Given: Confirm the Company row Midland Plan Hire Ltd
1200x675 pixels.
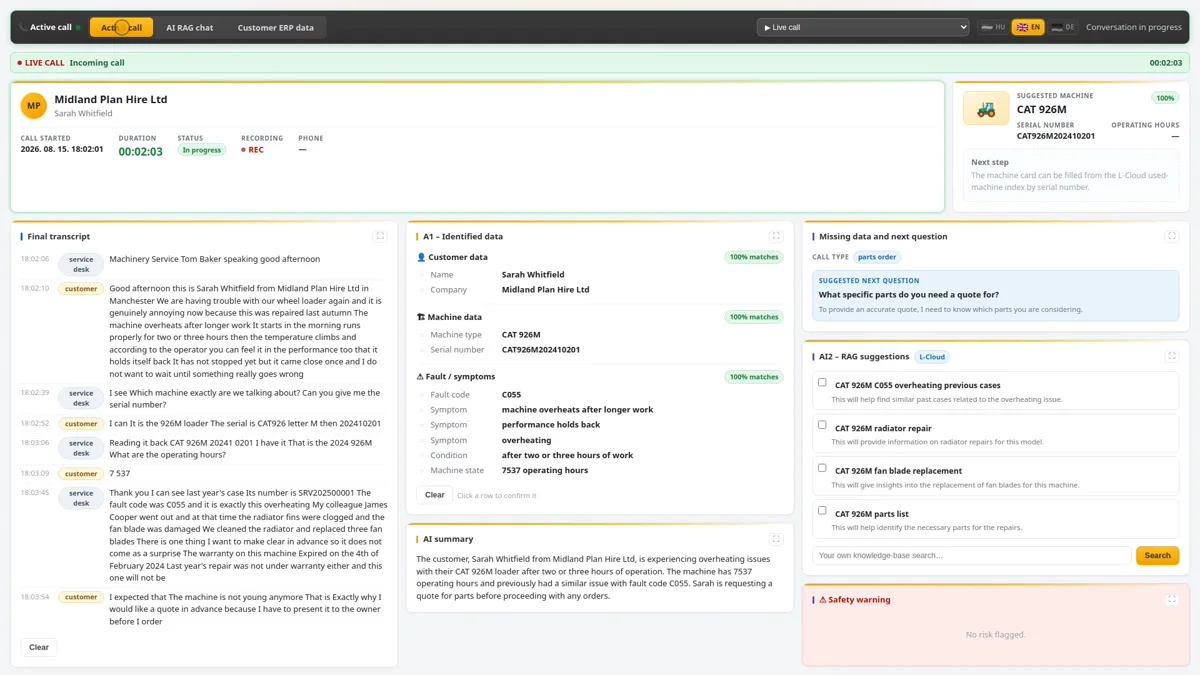Looking at the screenshot, I should click(x=600, y=290).
